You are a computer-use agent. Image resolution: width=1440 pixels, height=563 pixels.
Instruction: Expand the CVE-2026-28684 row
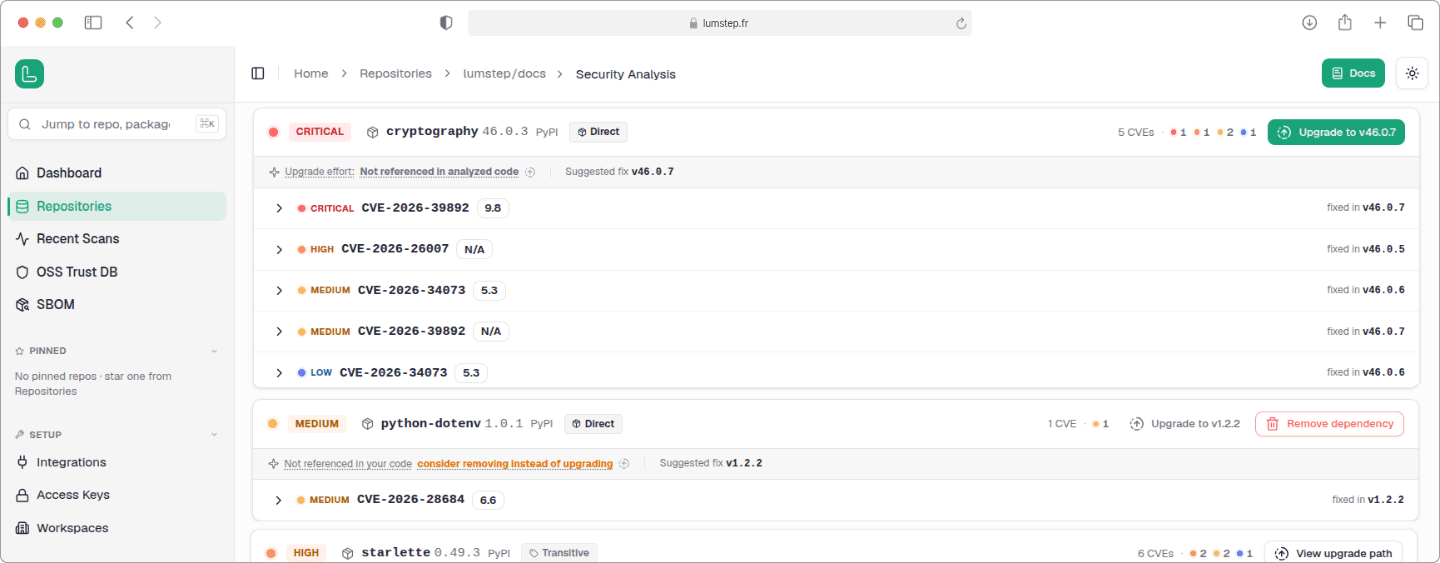coord(279,499)
